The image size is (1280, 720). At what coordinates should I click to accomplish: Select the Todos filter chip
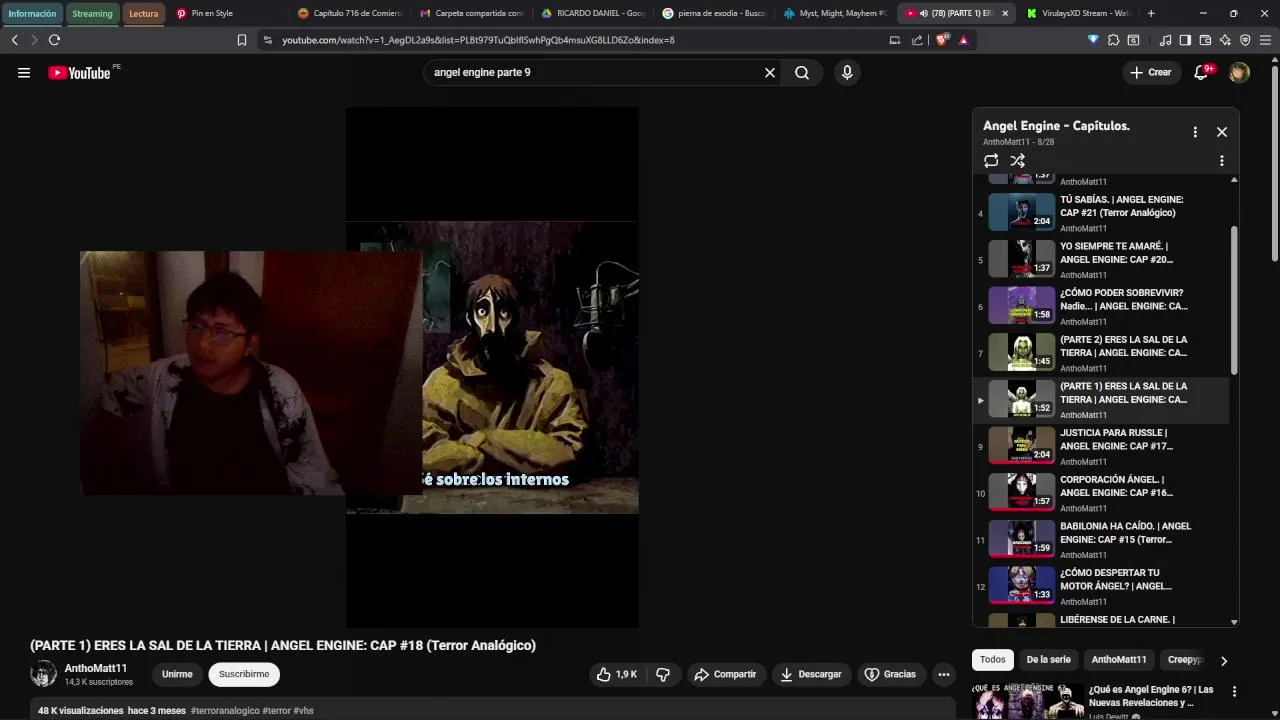tap(993, 660)
